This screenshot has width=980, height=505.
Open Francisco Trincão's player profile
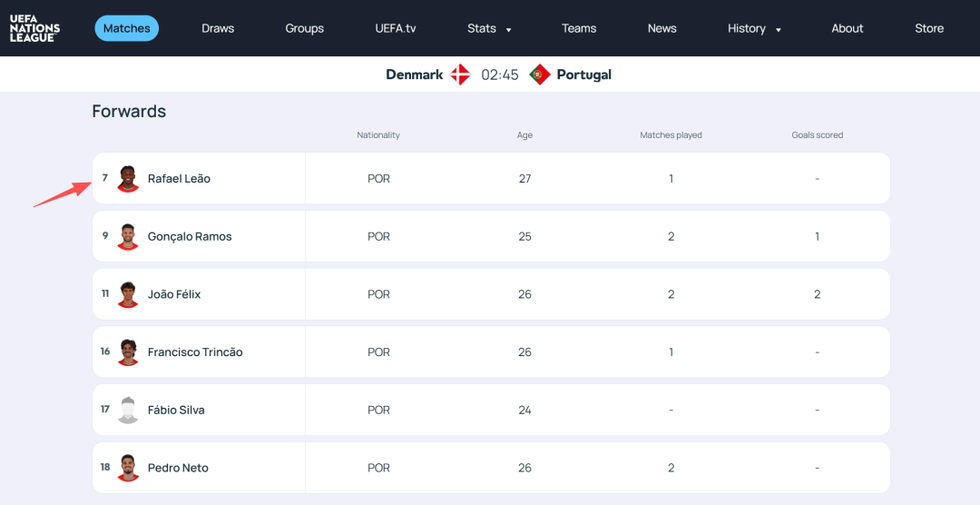(x=195, y=352)
